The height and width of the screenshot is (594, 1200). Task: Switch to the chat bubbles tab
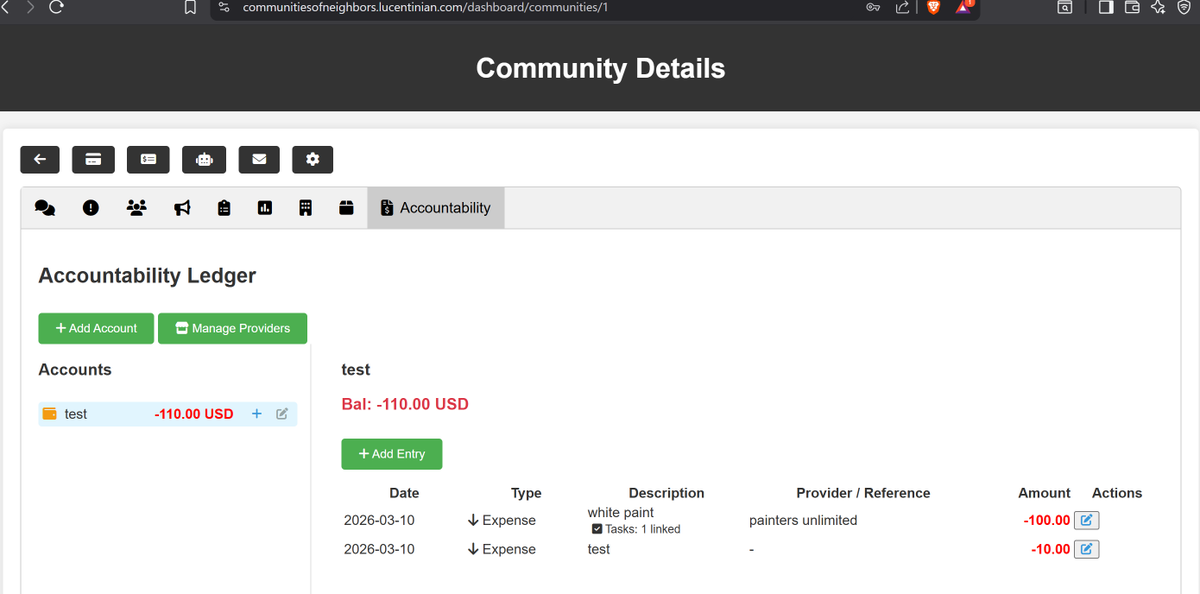click(x=45, y=208)
